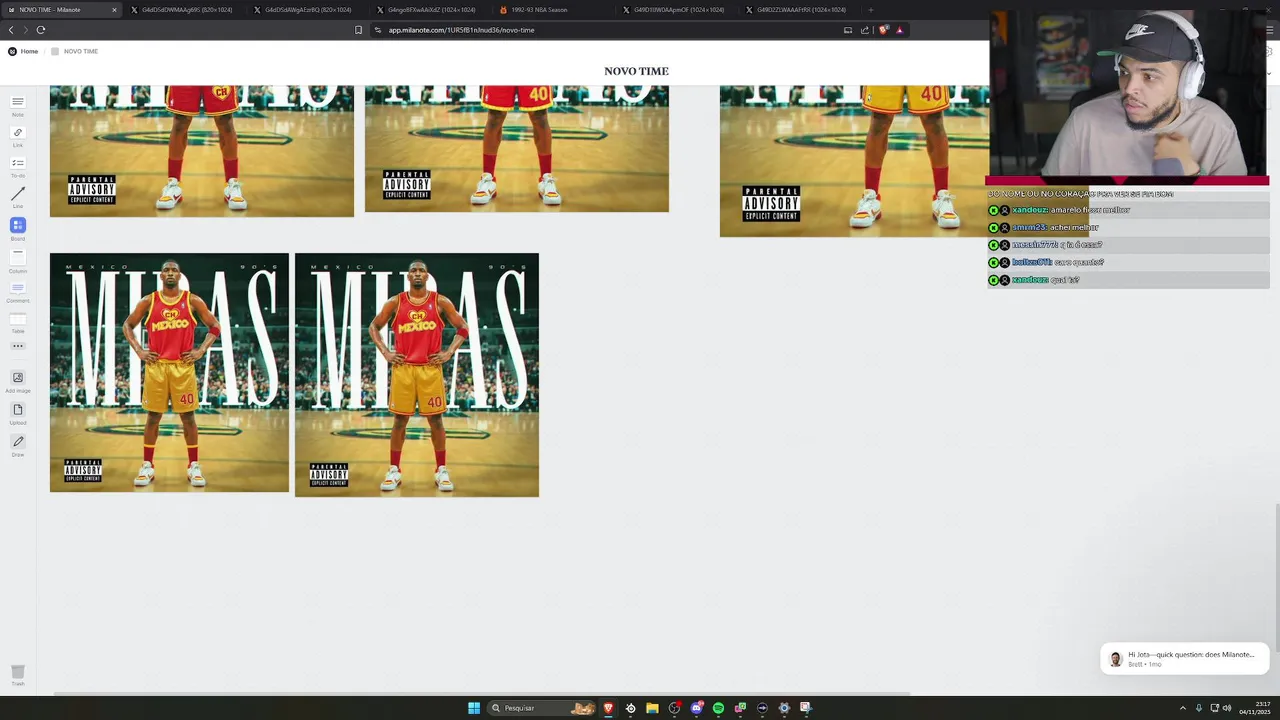Click the Upload tool

tap(17, 412)
